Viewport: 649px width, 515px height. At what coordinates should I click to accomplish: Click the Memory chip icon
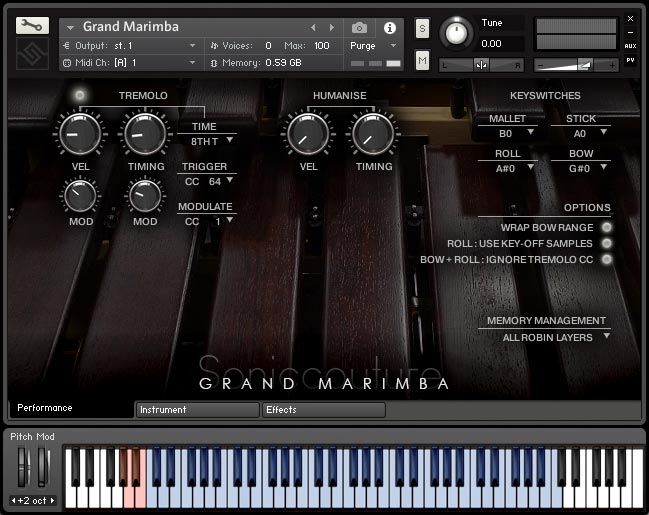point(214,63)
